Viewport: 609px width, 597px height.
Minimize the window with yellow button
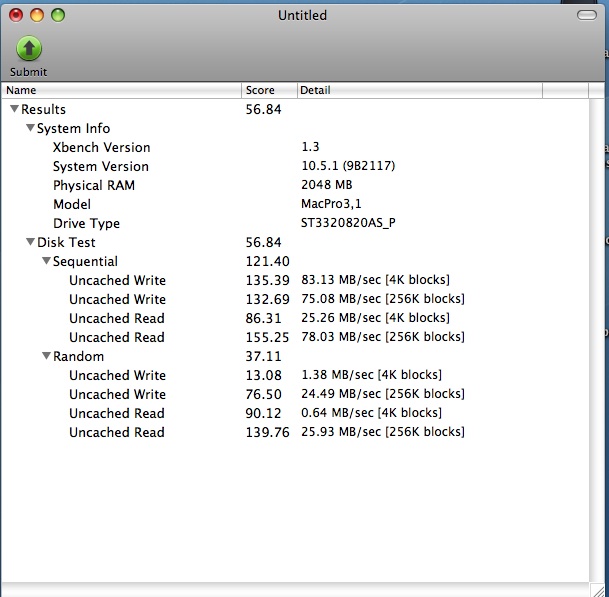pos(37,15)
